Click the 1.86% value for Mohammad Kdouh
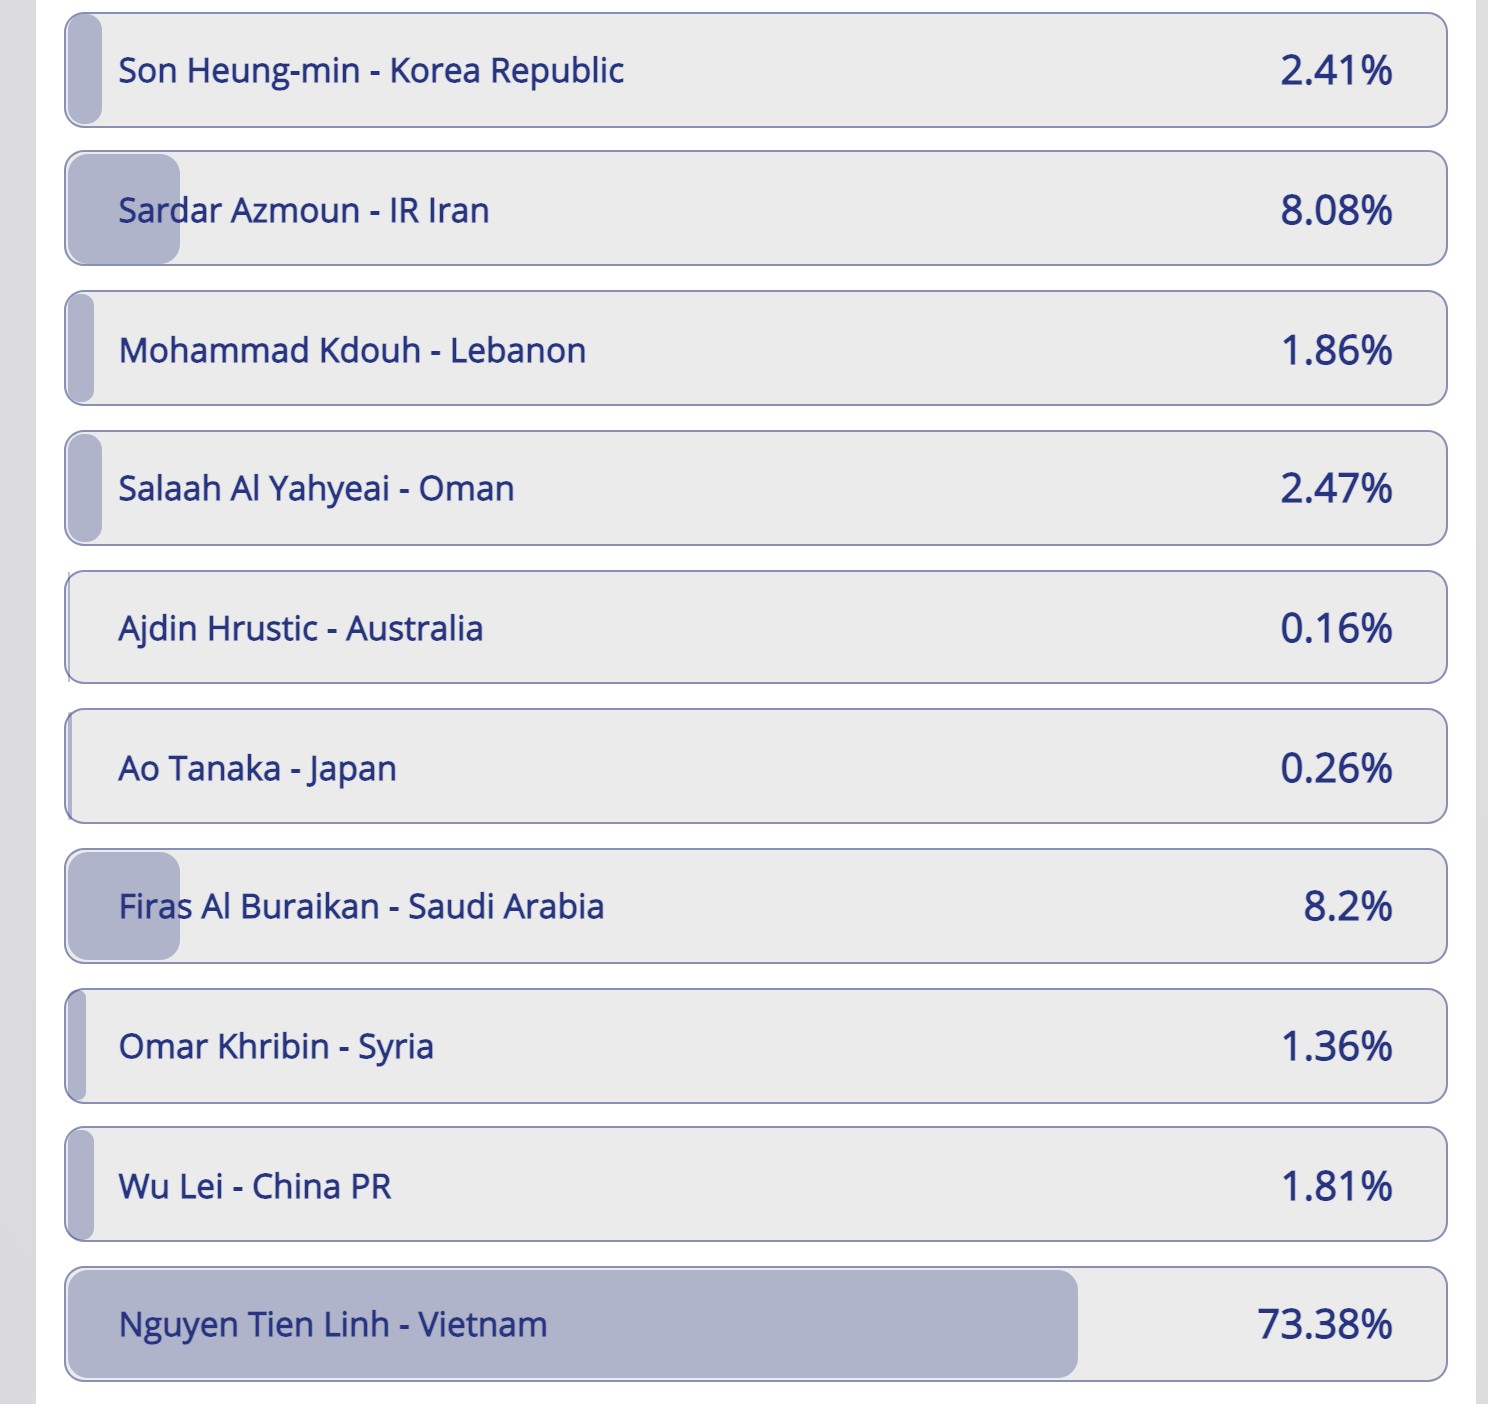This screenshot has width=1488, height=1404. click(1337, 350)
